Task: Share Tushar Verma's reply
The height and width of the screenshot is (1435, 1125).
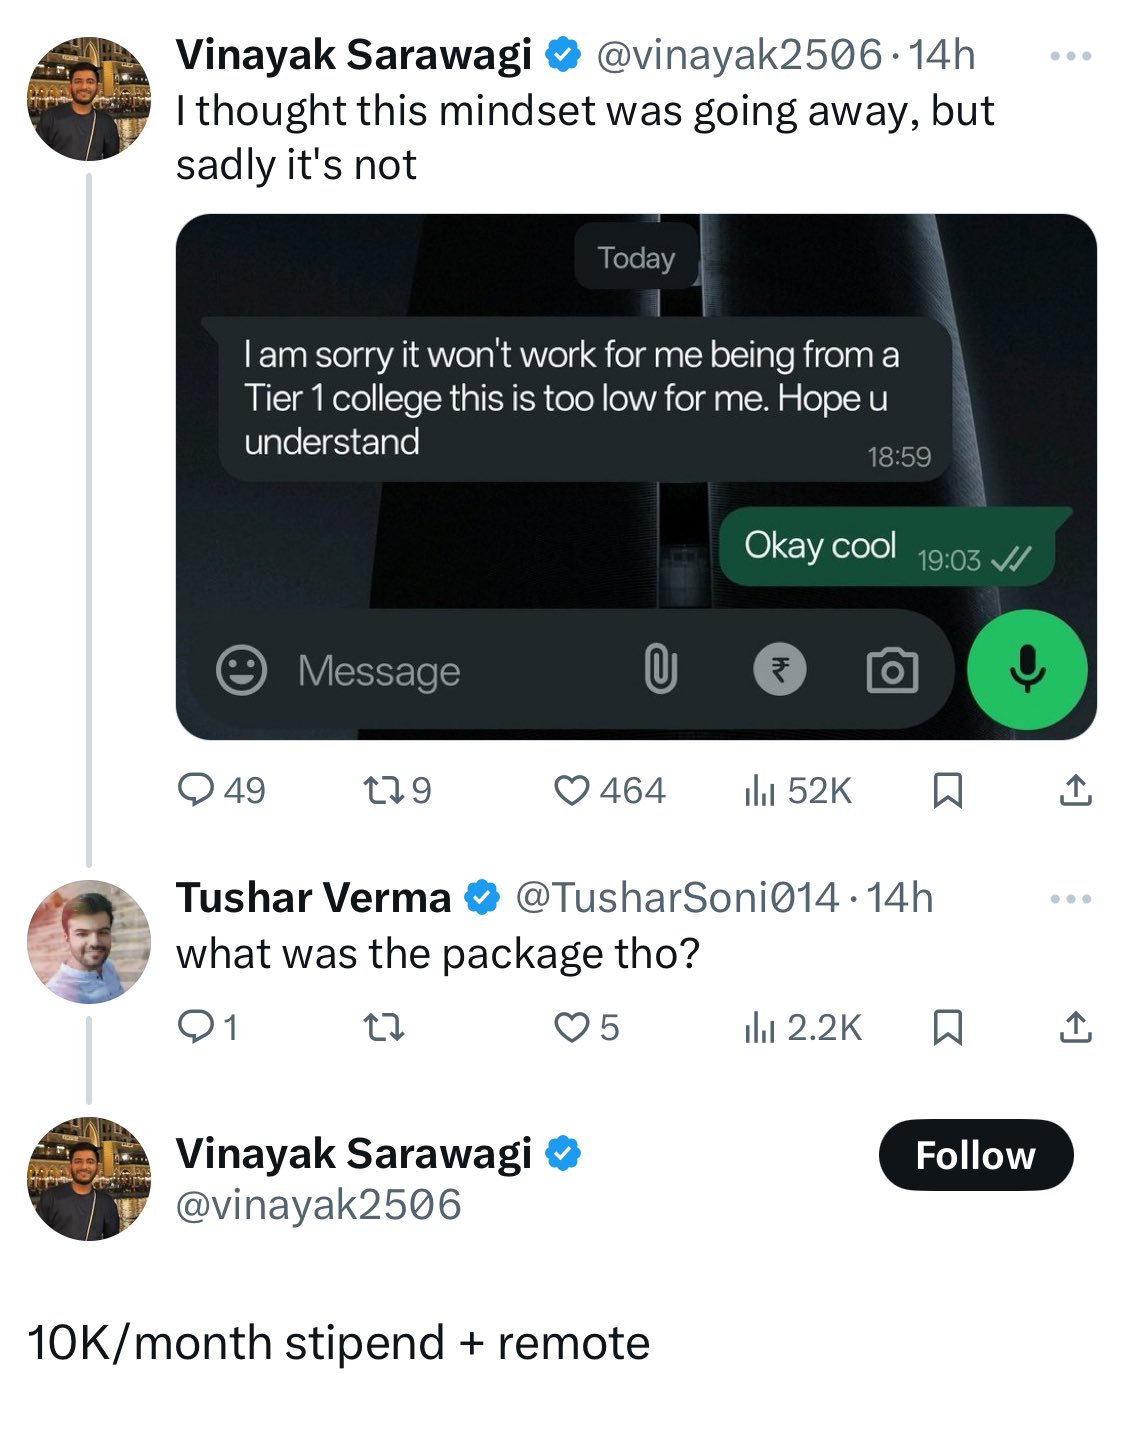Action: point(1075,1027)
